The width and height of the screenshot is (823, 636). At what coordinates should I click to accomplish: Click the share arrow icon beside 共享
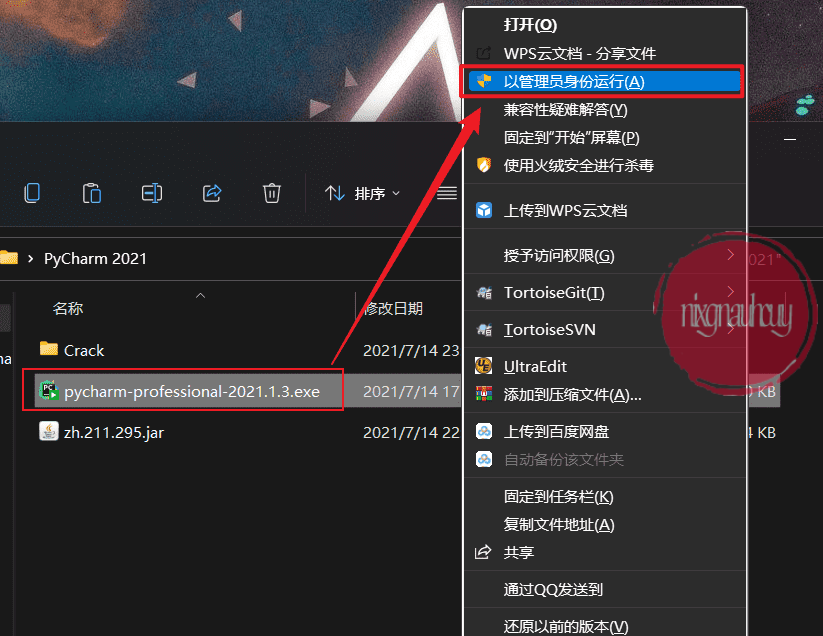click(483, 552)
